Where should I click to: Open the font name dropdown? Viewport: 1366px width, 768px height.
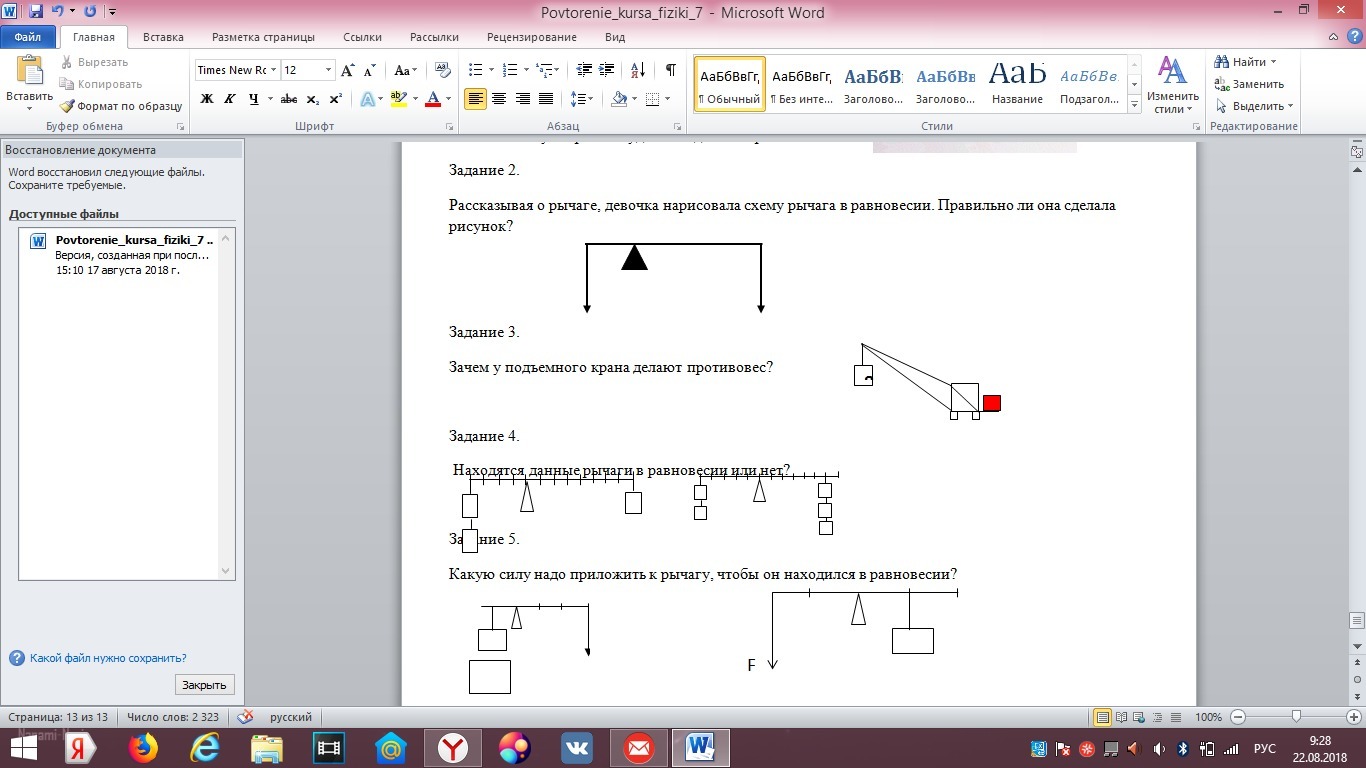click(273, 70)
